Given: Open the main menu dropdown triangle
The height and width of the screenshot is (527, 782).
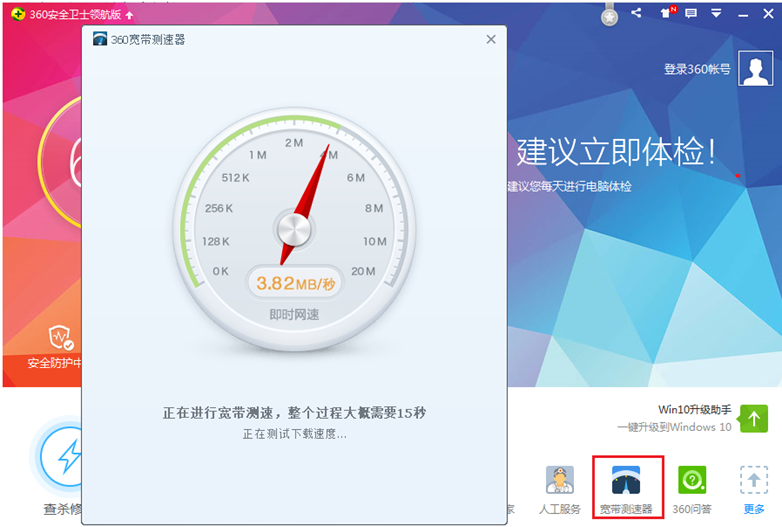Looking at the screenshot, I should pyautogui.click(x=716, y=13).
